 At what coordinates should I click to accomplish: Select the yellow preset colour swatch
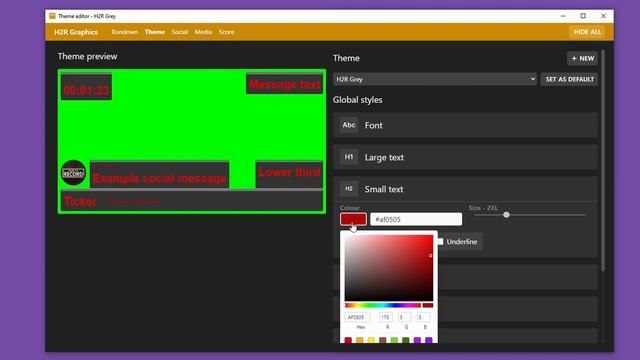pyautogui.click(x=371, y=340)
